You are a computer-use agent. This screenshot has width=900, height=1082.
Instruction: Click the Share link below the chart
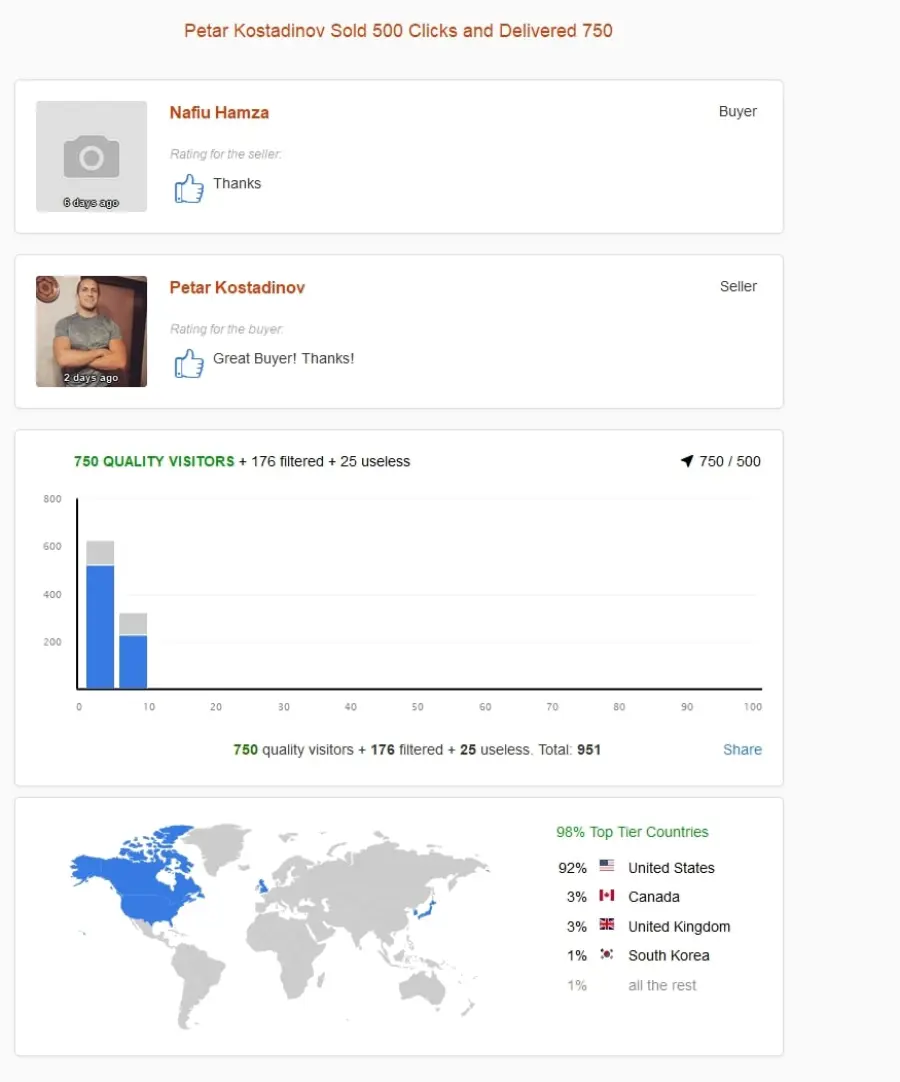point(742,749)
